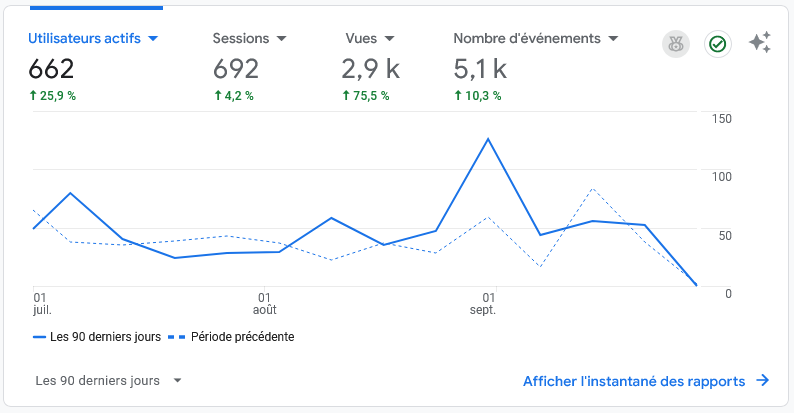The image size is (794, 413).
Task: Open the Sessions metric dropdown arrow
Action: point(281,39)
